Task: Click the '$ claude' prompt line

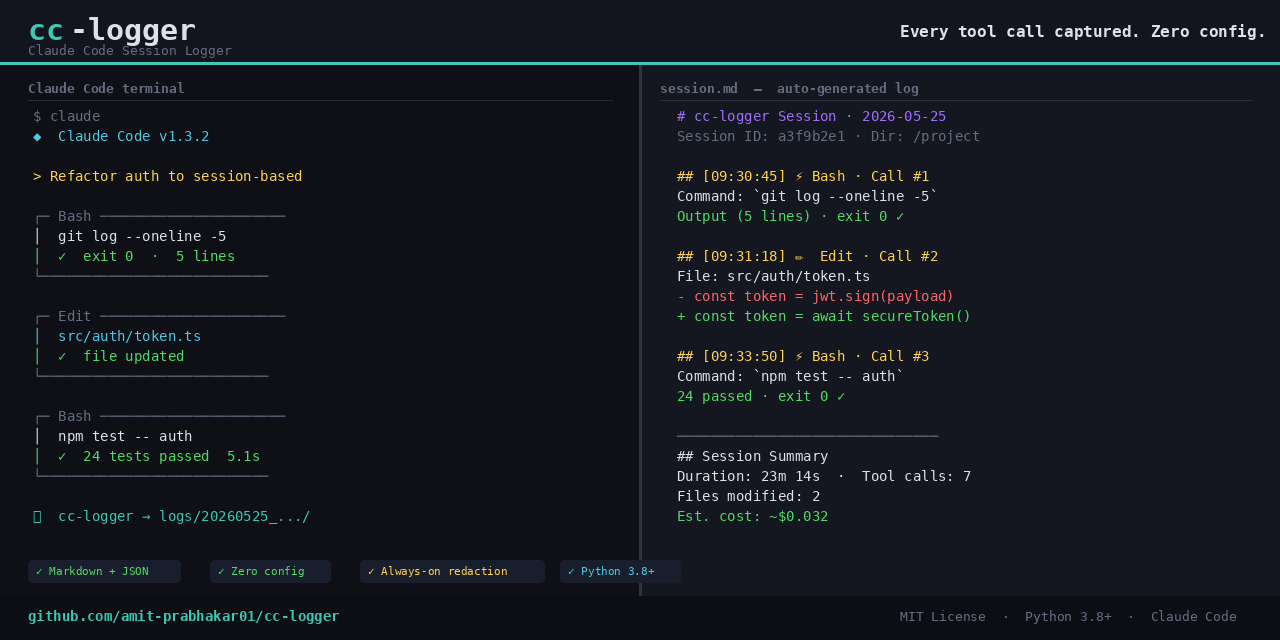Action: coord(66,117)
